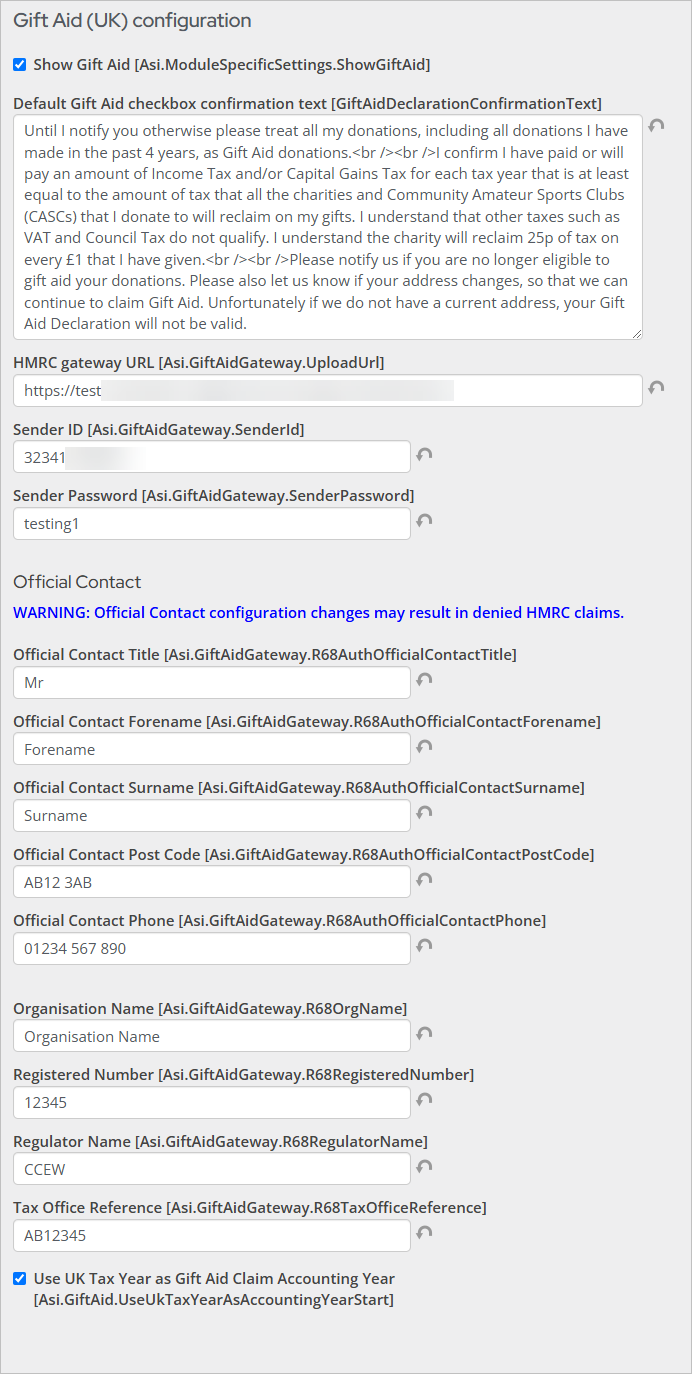Click the Official Contact Surname label
The height and width of the screenshot is (1374, 692).
(299, 788)
